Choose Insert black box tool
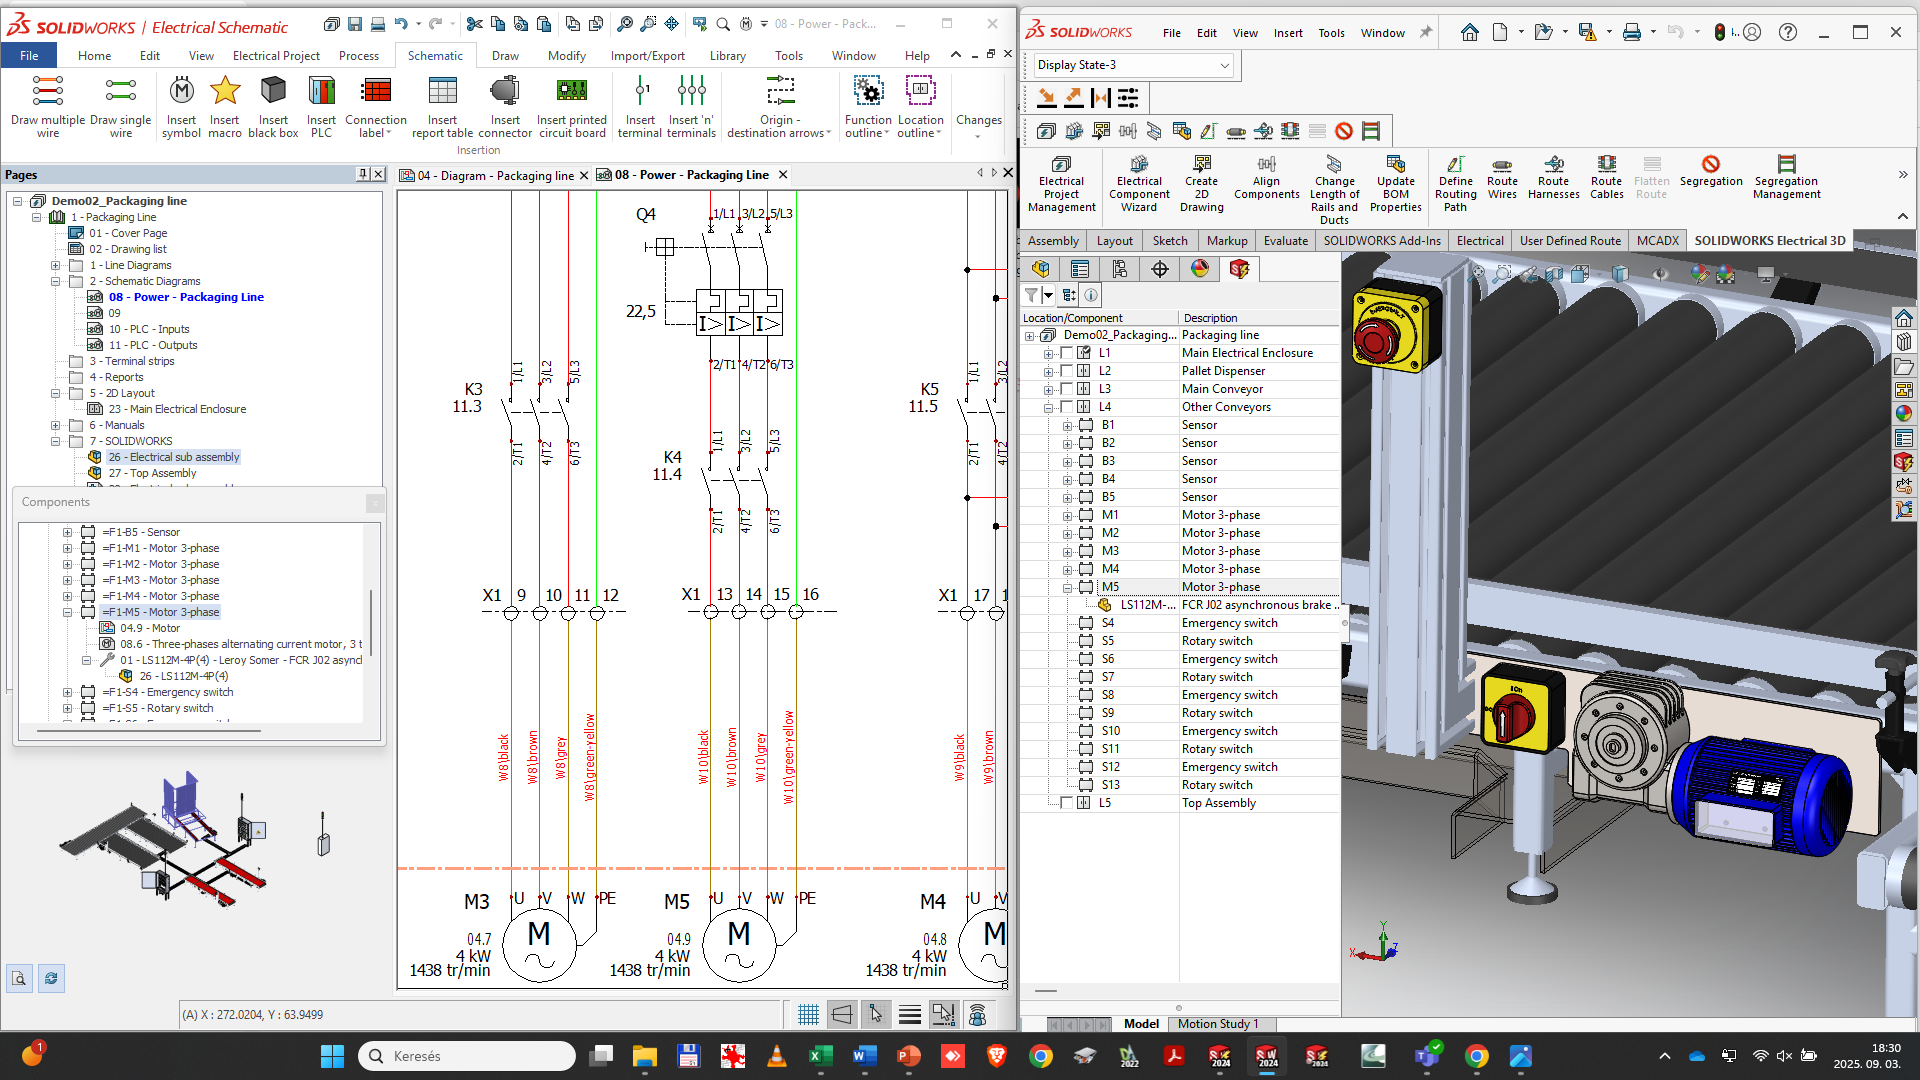Viewport: 1920px width, 1080px height. pyautogui.click(x=273, y=106)
